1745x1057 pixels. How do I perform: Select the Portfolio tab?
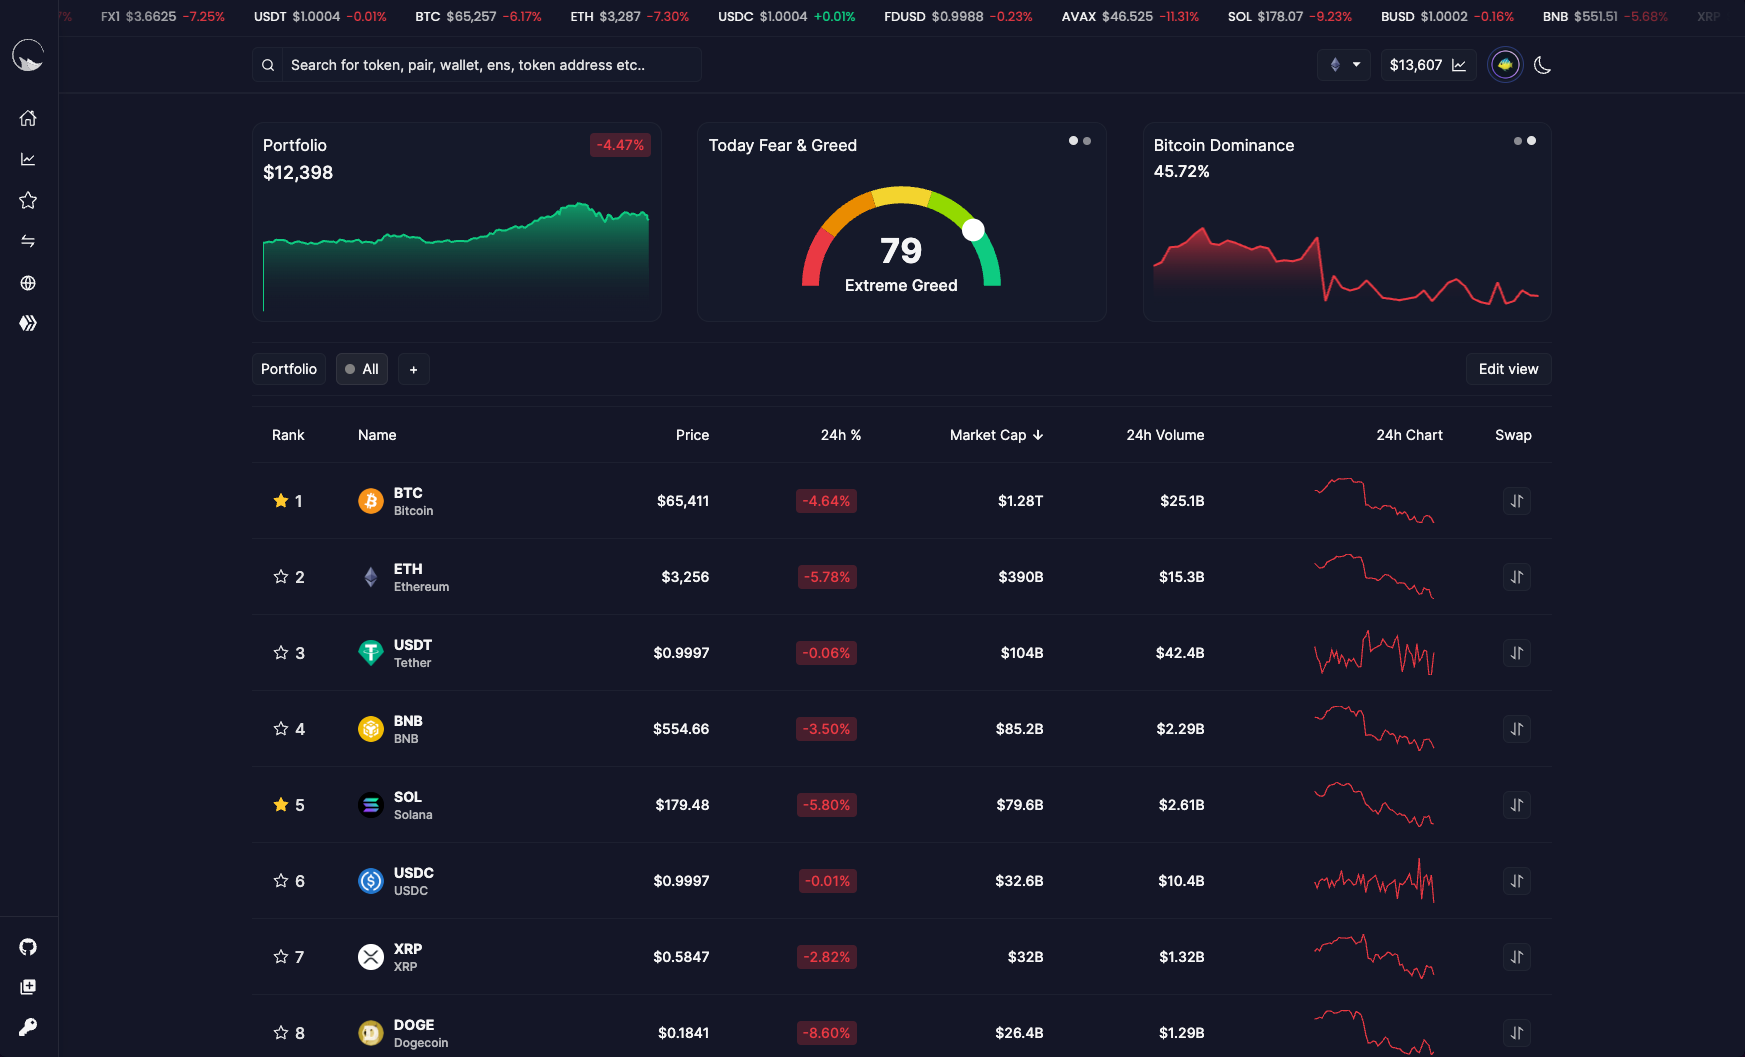pos(289,369)
